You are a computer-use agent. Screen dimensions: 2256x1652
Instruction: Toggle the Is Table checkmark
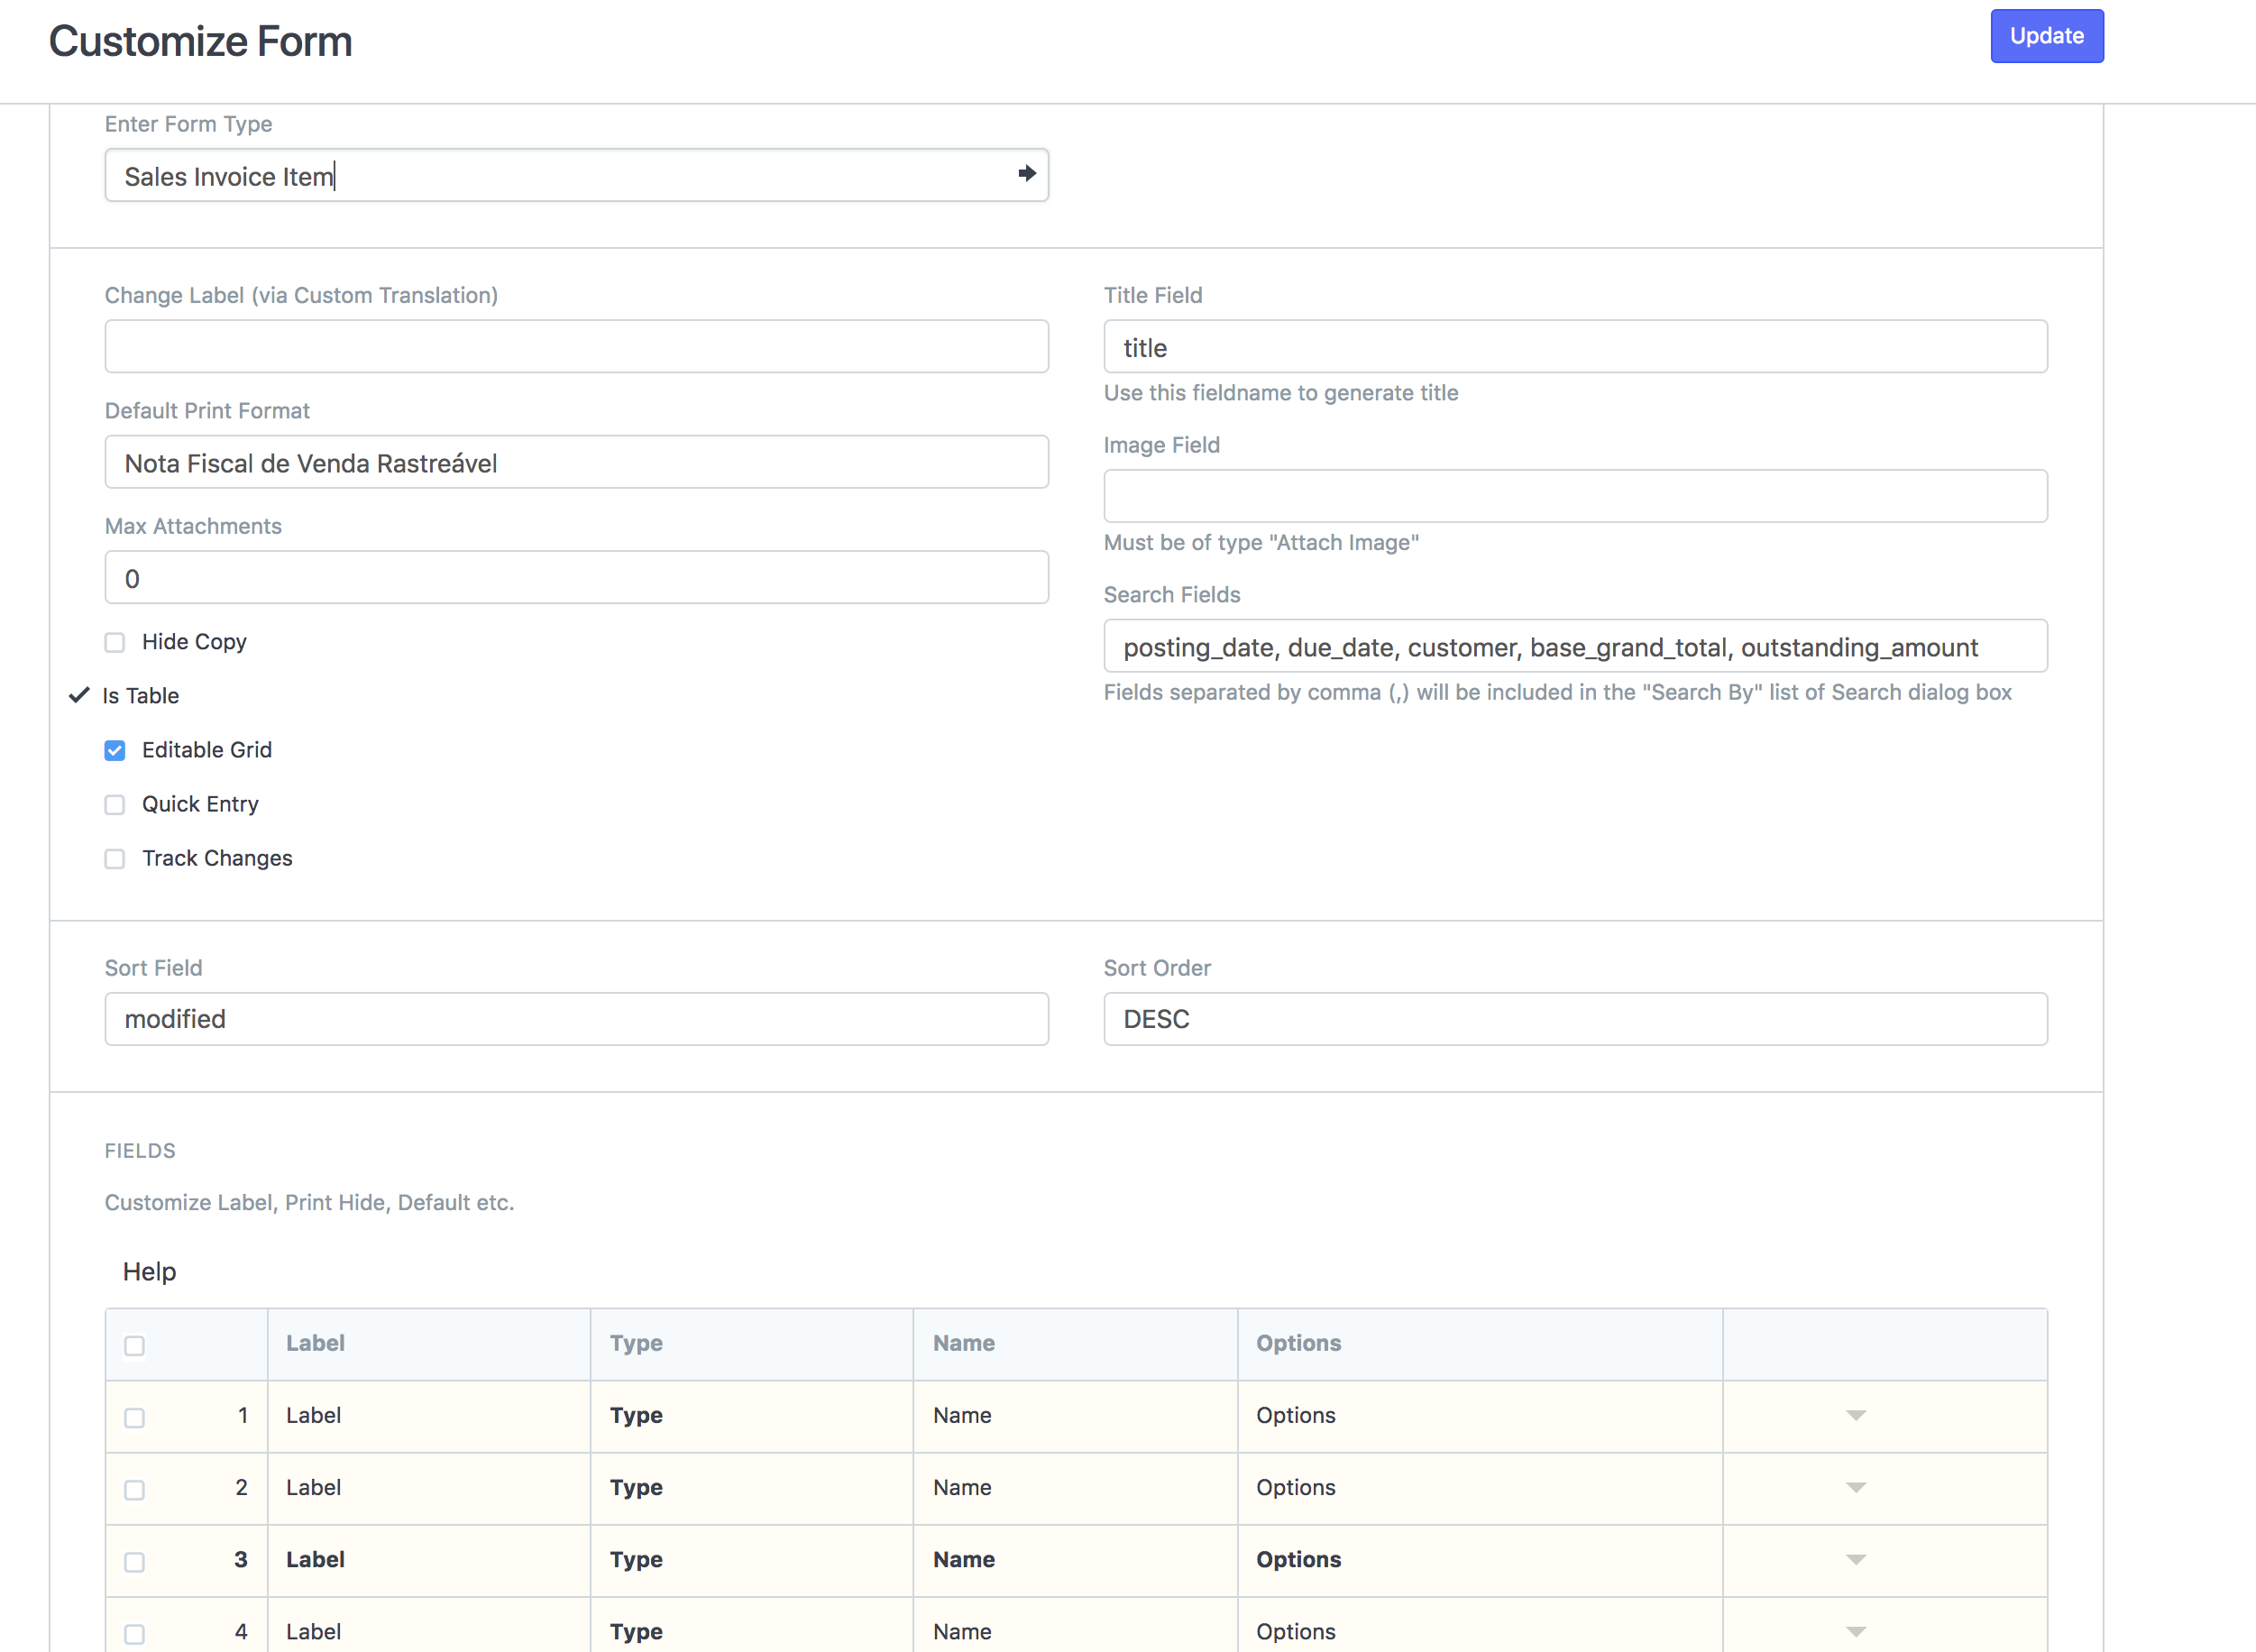click(79, 695)
